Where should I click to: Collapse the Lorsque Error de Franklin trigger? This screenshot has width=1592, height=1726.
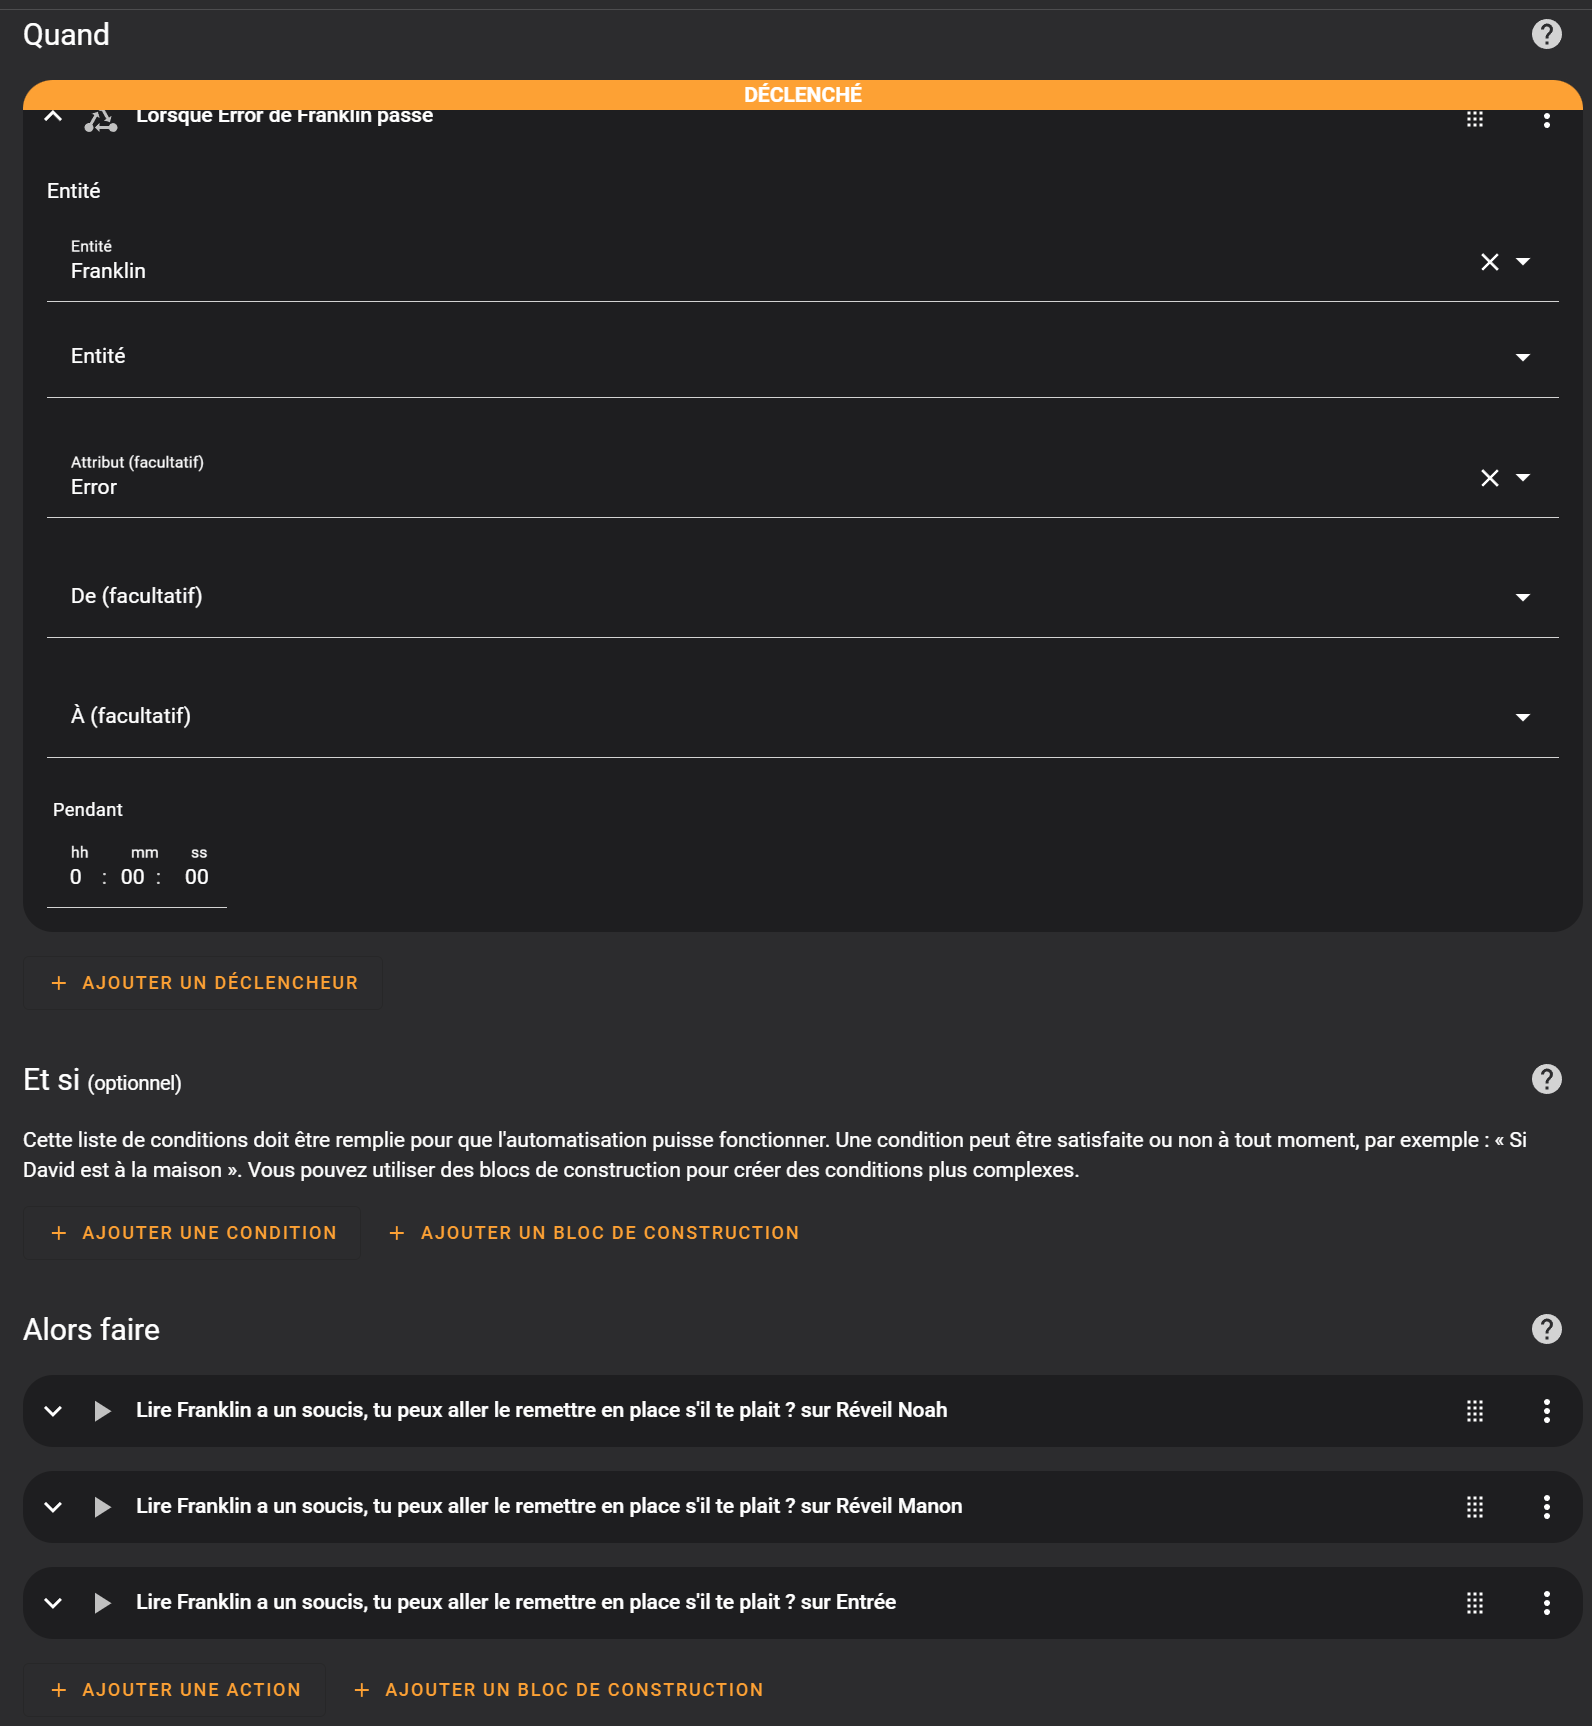coord(54,116)
